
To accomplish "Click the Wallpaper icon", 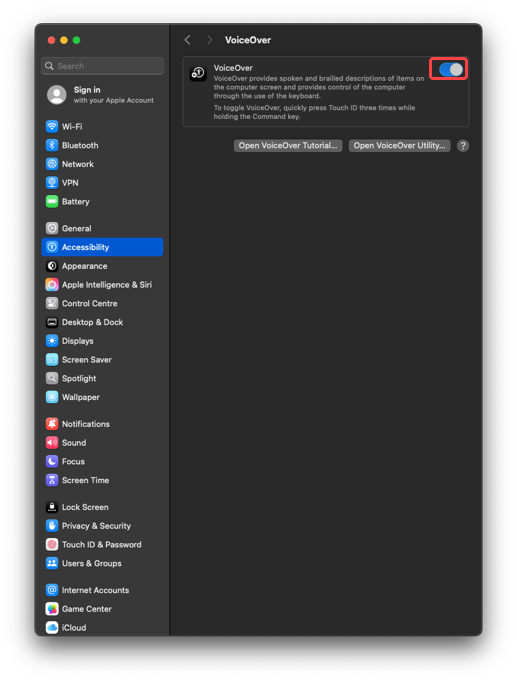I will [x=52, y=397].
